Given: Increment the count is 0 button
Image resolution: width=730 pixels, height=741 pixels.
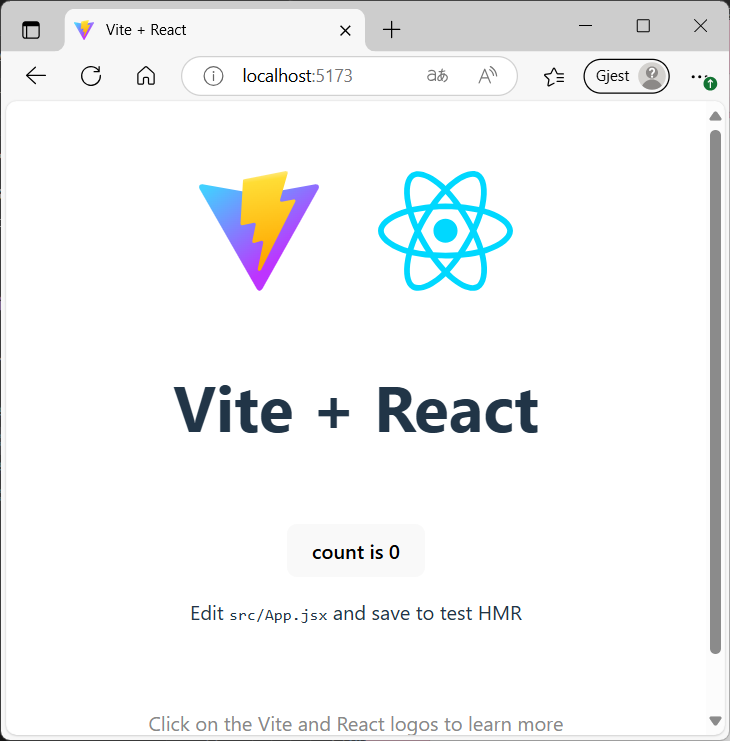Looking at the screenshot, I should coord(356,552).
